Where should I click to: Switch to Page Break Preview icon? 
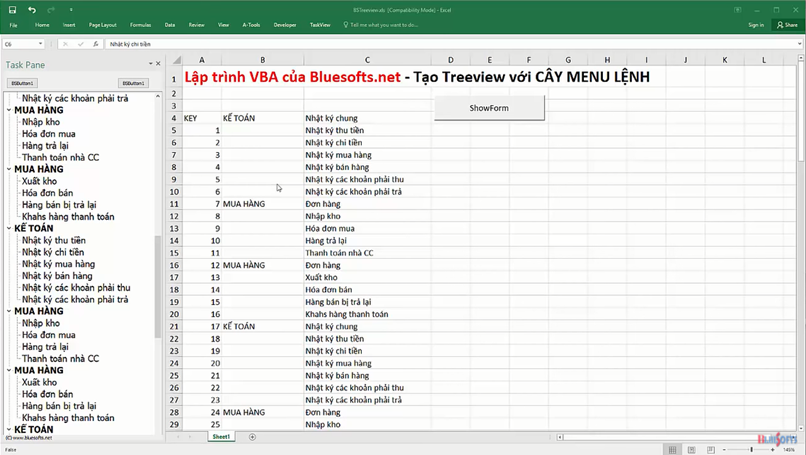(711, 450)
